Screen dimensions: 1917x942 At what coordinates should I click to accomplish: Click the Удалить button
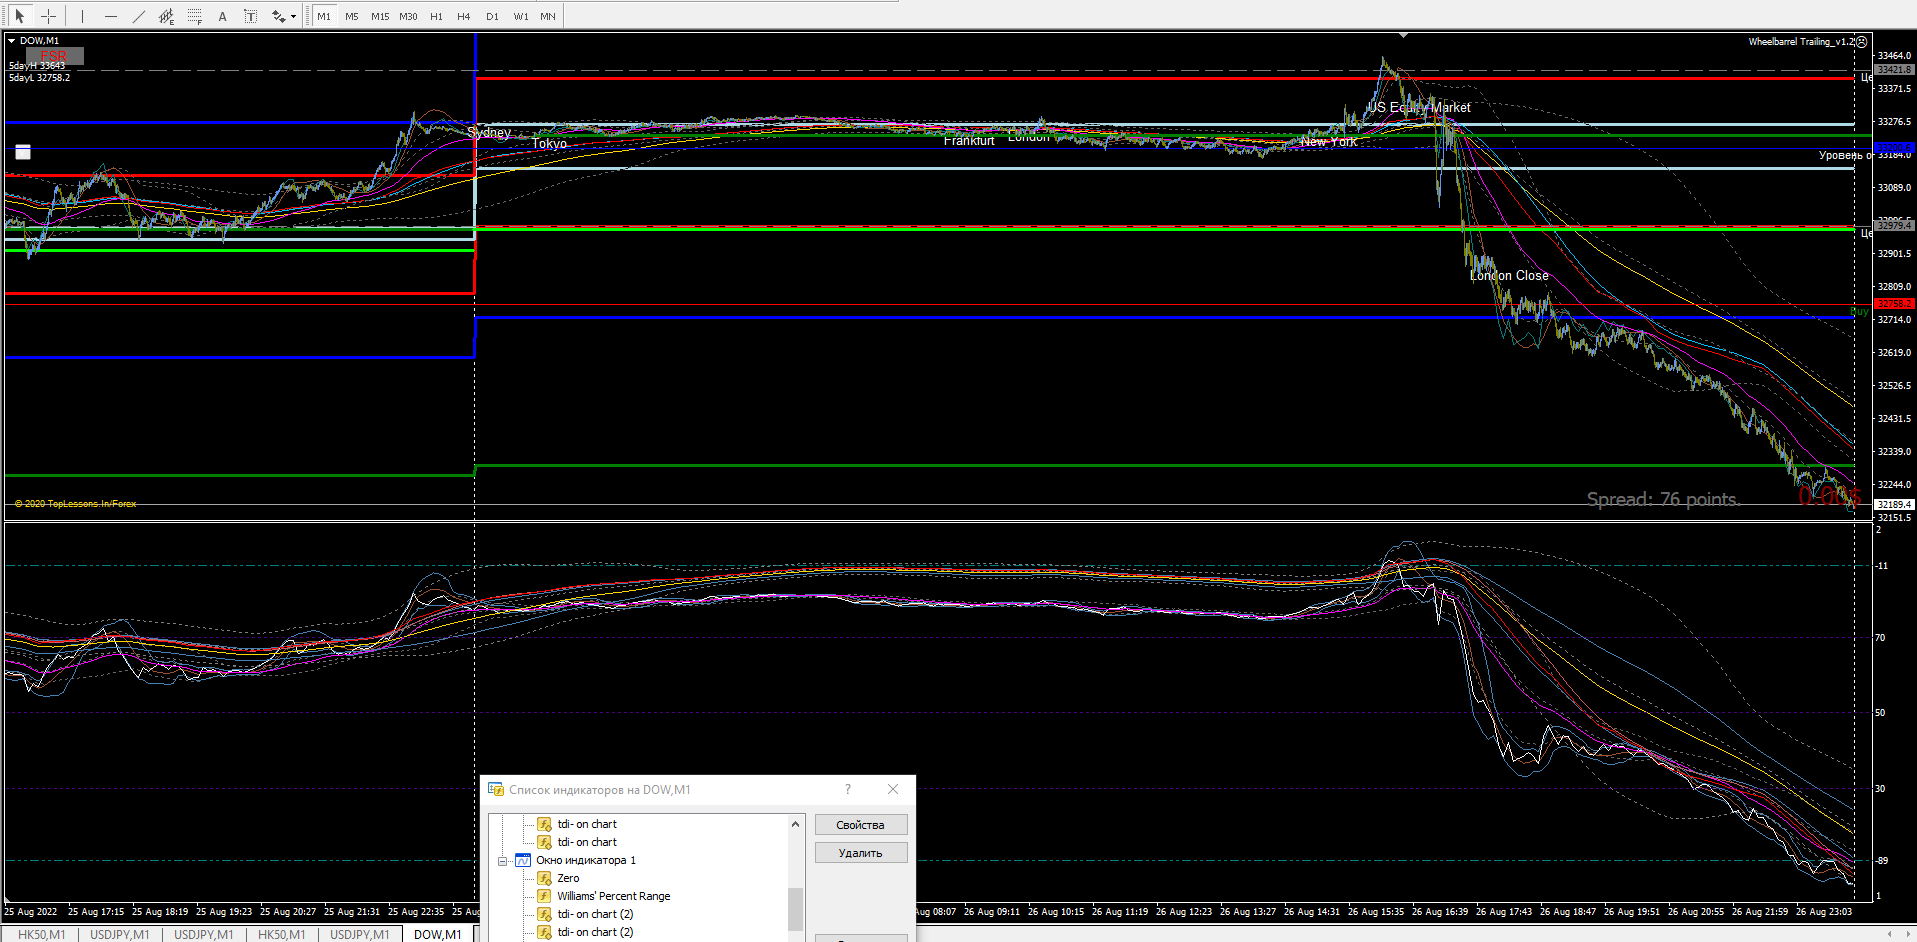860,853
